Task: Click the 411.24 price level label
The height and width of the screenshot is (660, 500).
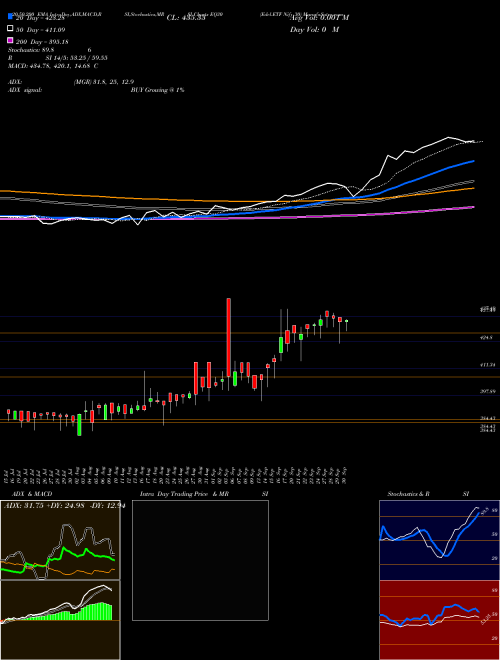Action: coord(487,365)
